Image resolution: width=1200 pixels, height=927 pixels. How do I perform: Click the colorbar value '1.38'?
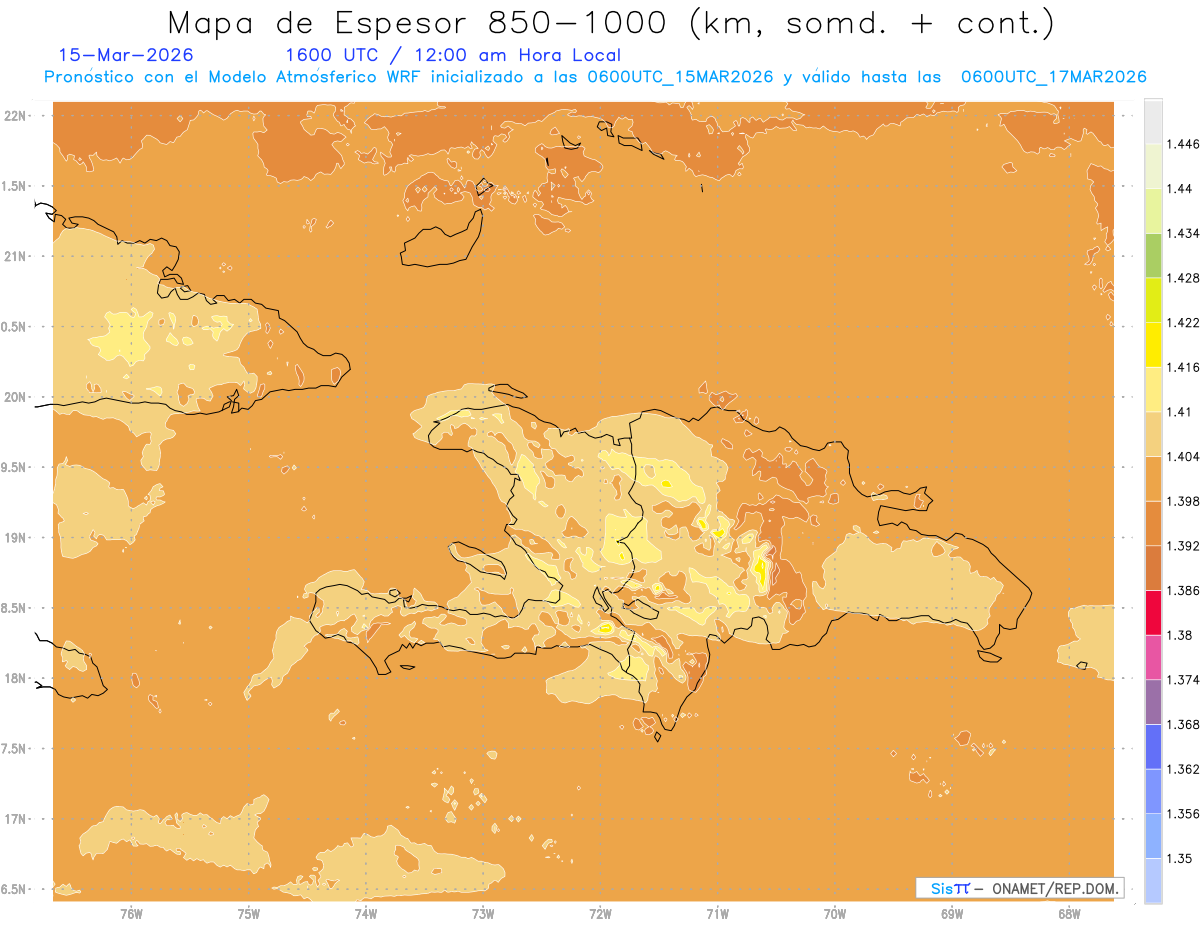(1180, 635)
